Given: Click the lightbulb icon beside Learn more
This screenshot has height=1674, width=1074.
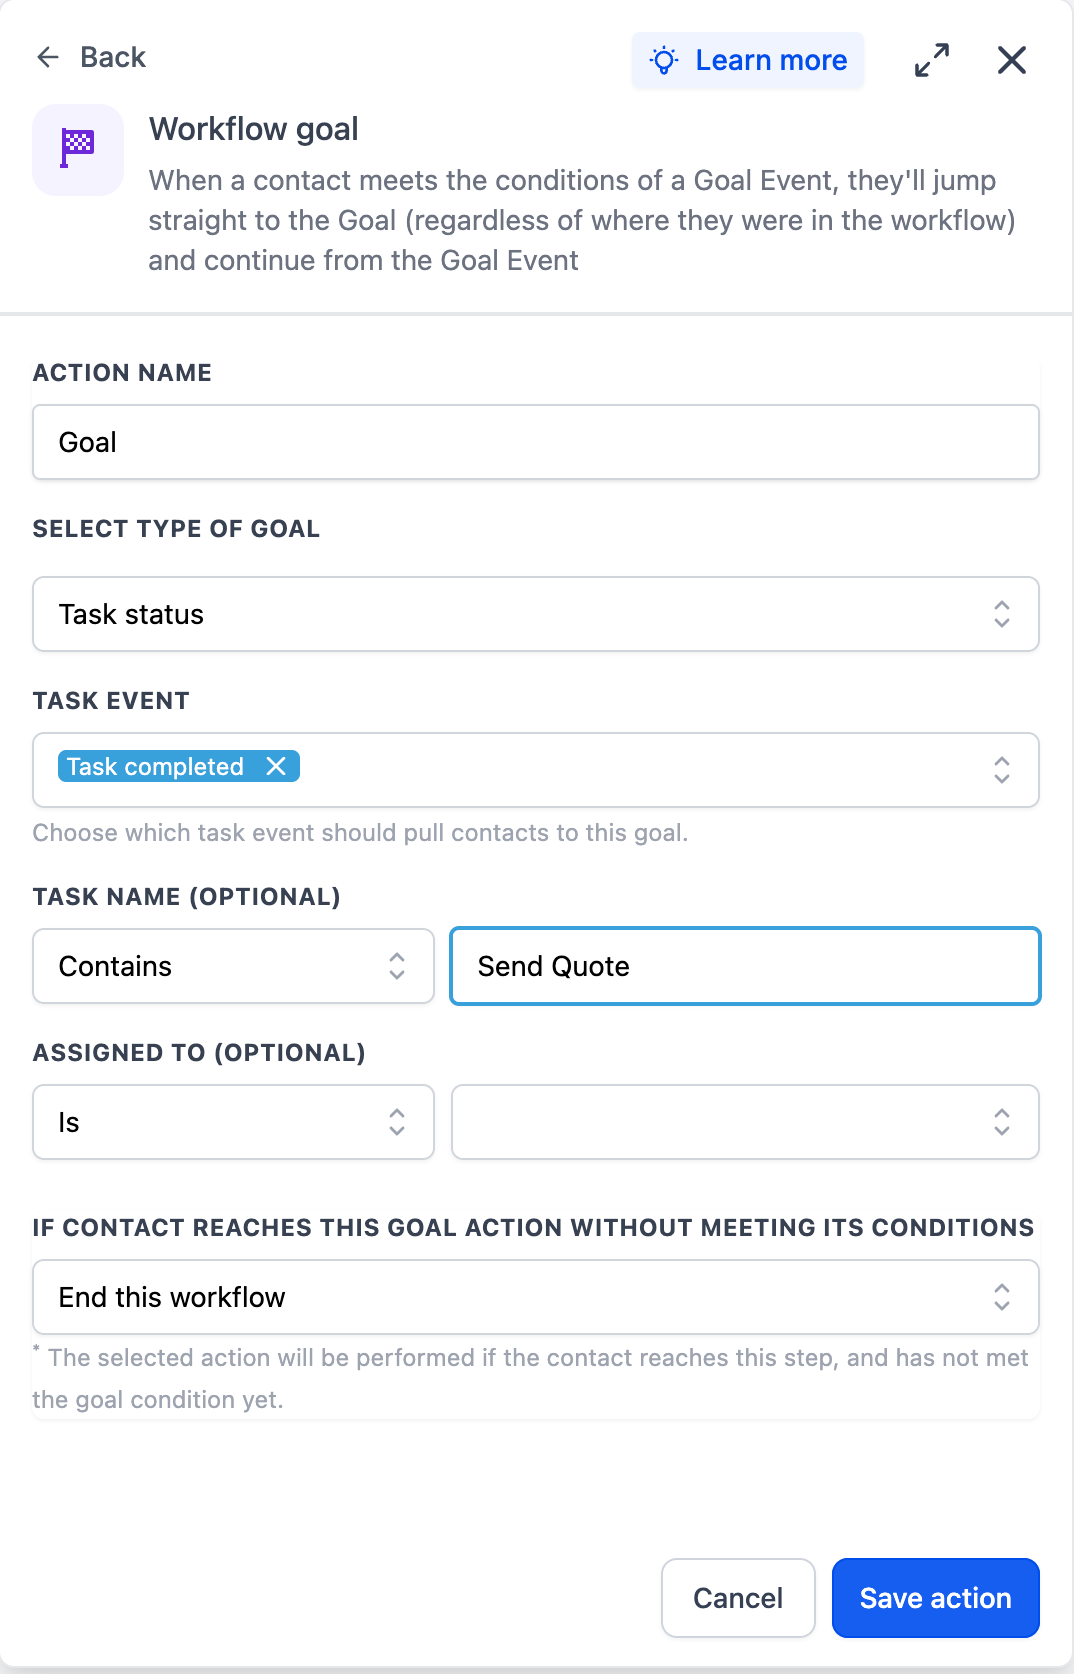Looking at the screenshot, I should pyautogui.click(x=664, y=60).
